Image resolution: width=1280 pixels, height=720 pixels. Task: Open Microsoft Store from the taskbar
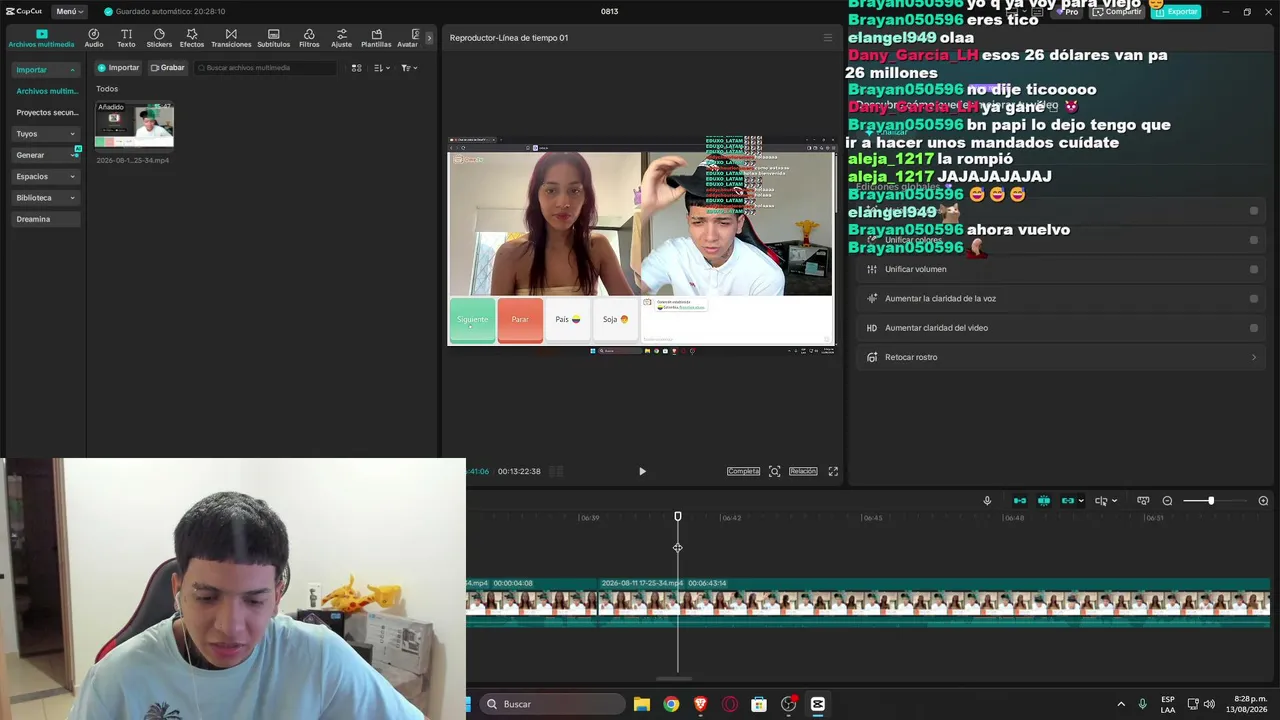pos(759,704)
